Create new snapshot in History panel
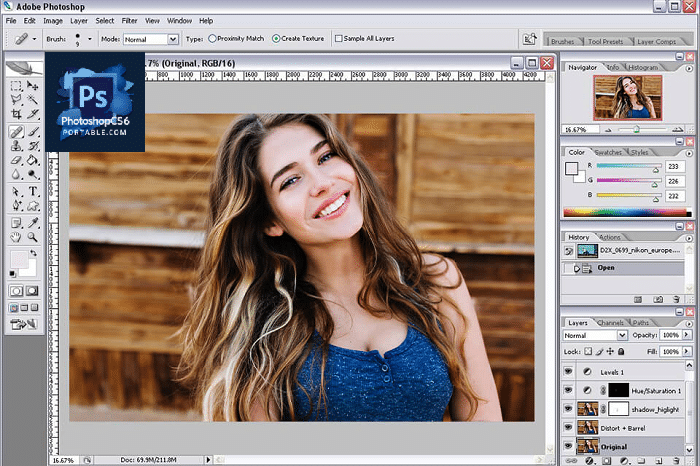 (x=658, y=300)
